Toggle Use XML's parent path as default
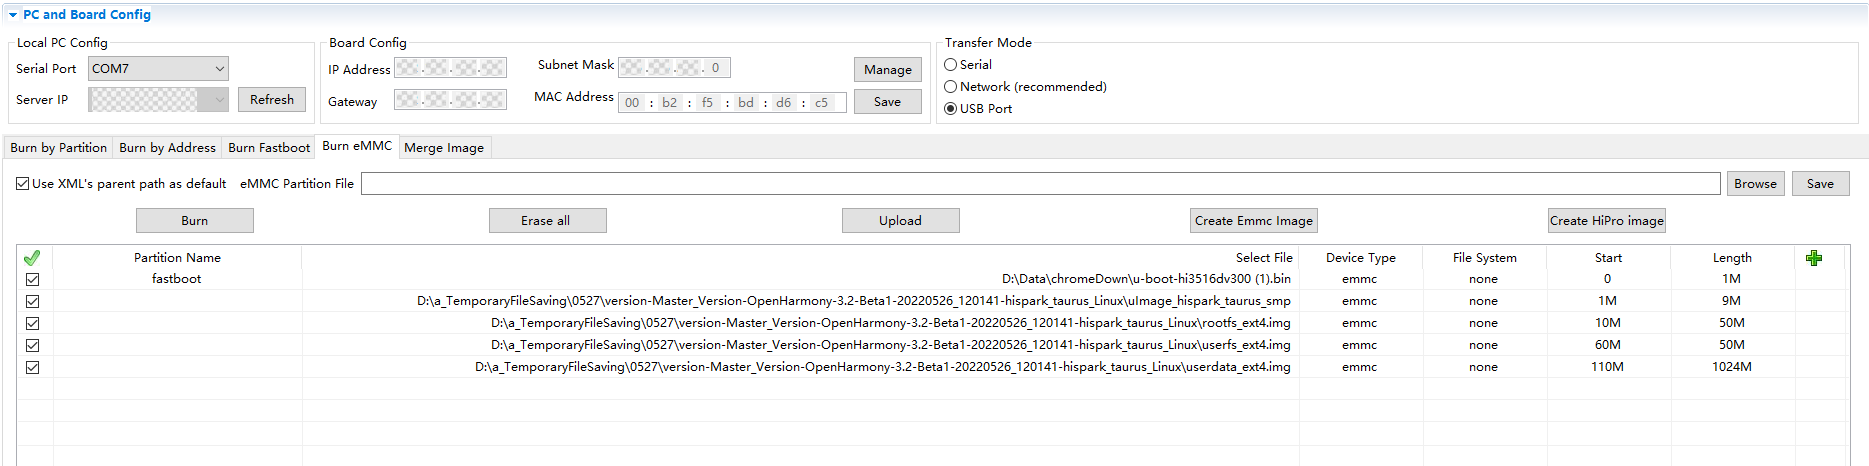The height and width of the screenshot is (466, 1869). (x=23, y=184)
